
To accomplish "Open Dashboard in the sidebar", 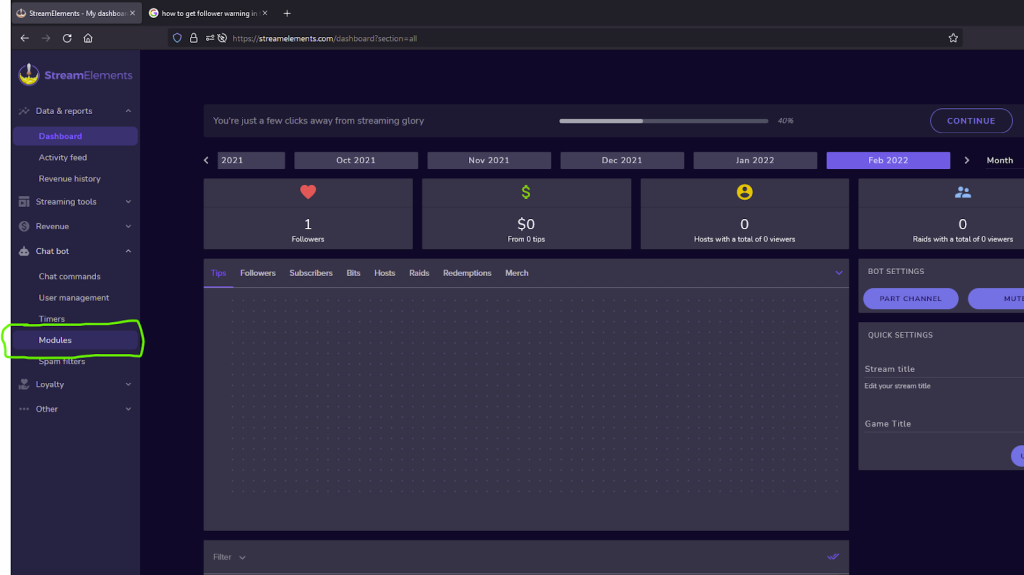I will (75, 136).
